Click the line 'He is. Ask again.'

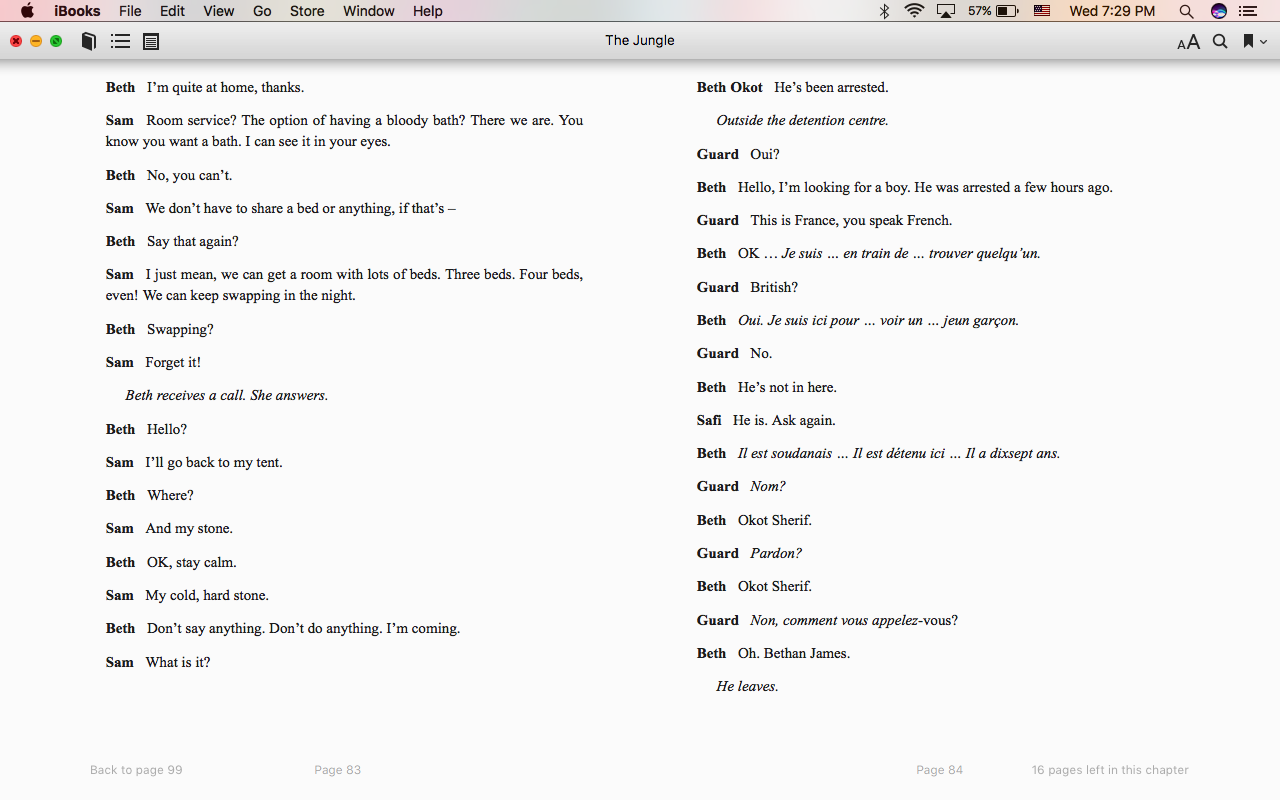coord(784,421)
